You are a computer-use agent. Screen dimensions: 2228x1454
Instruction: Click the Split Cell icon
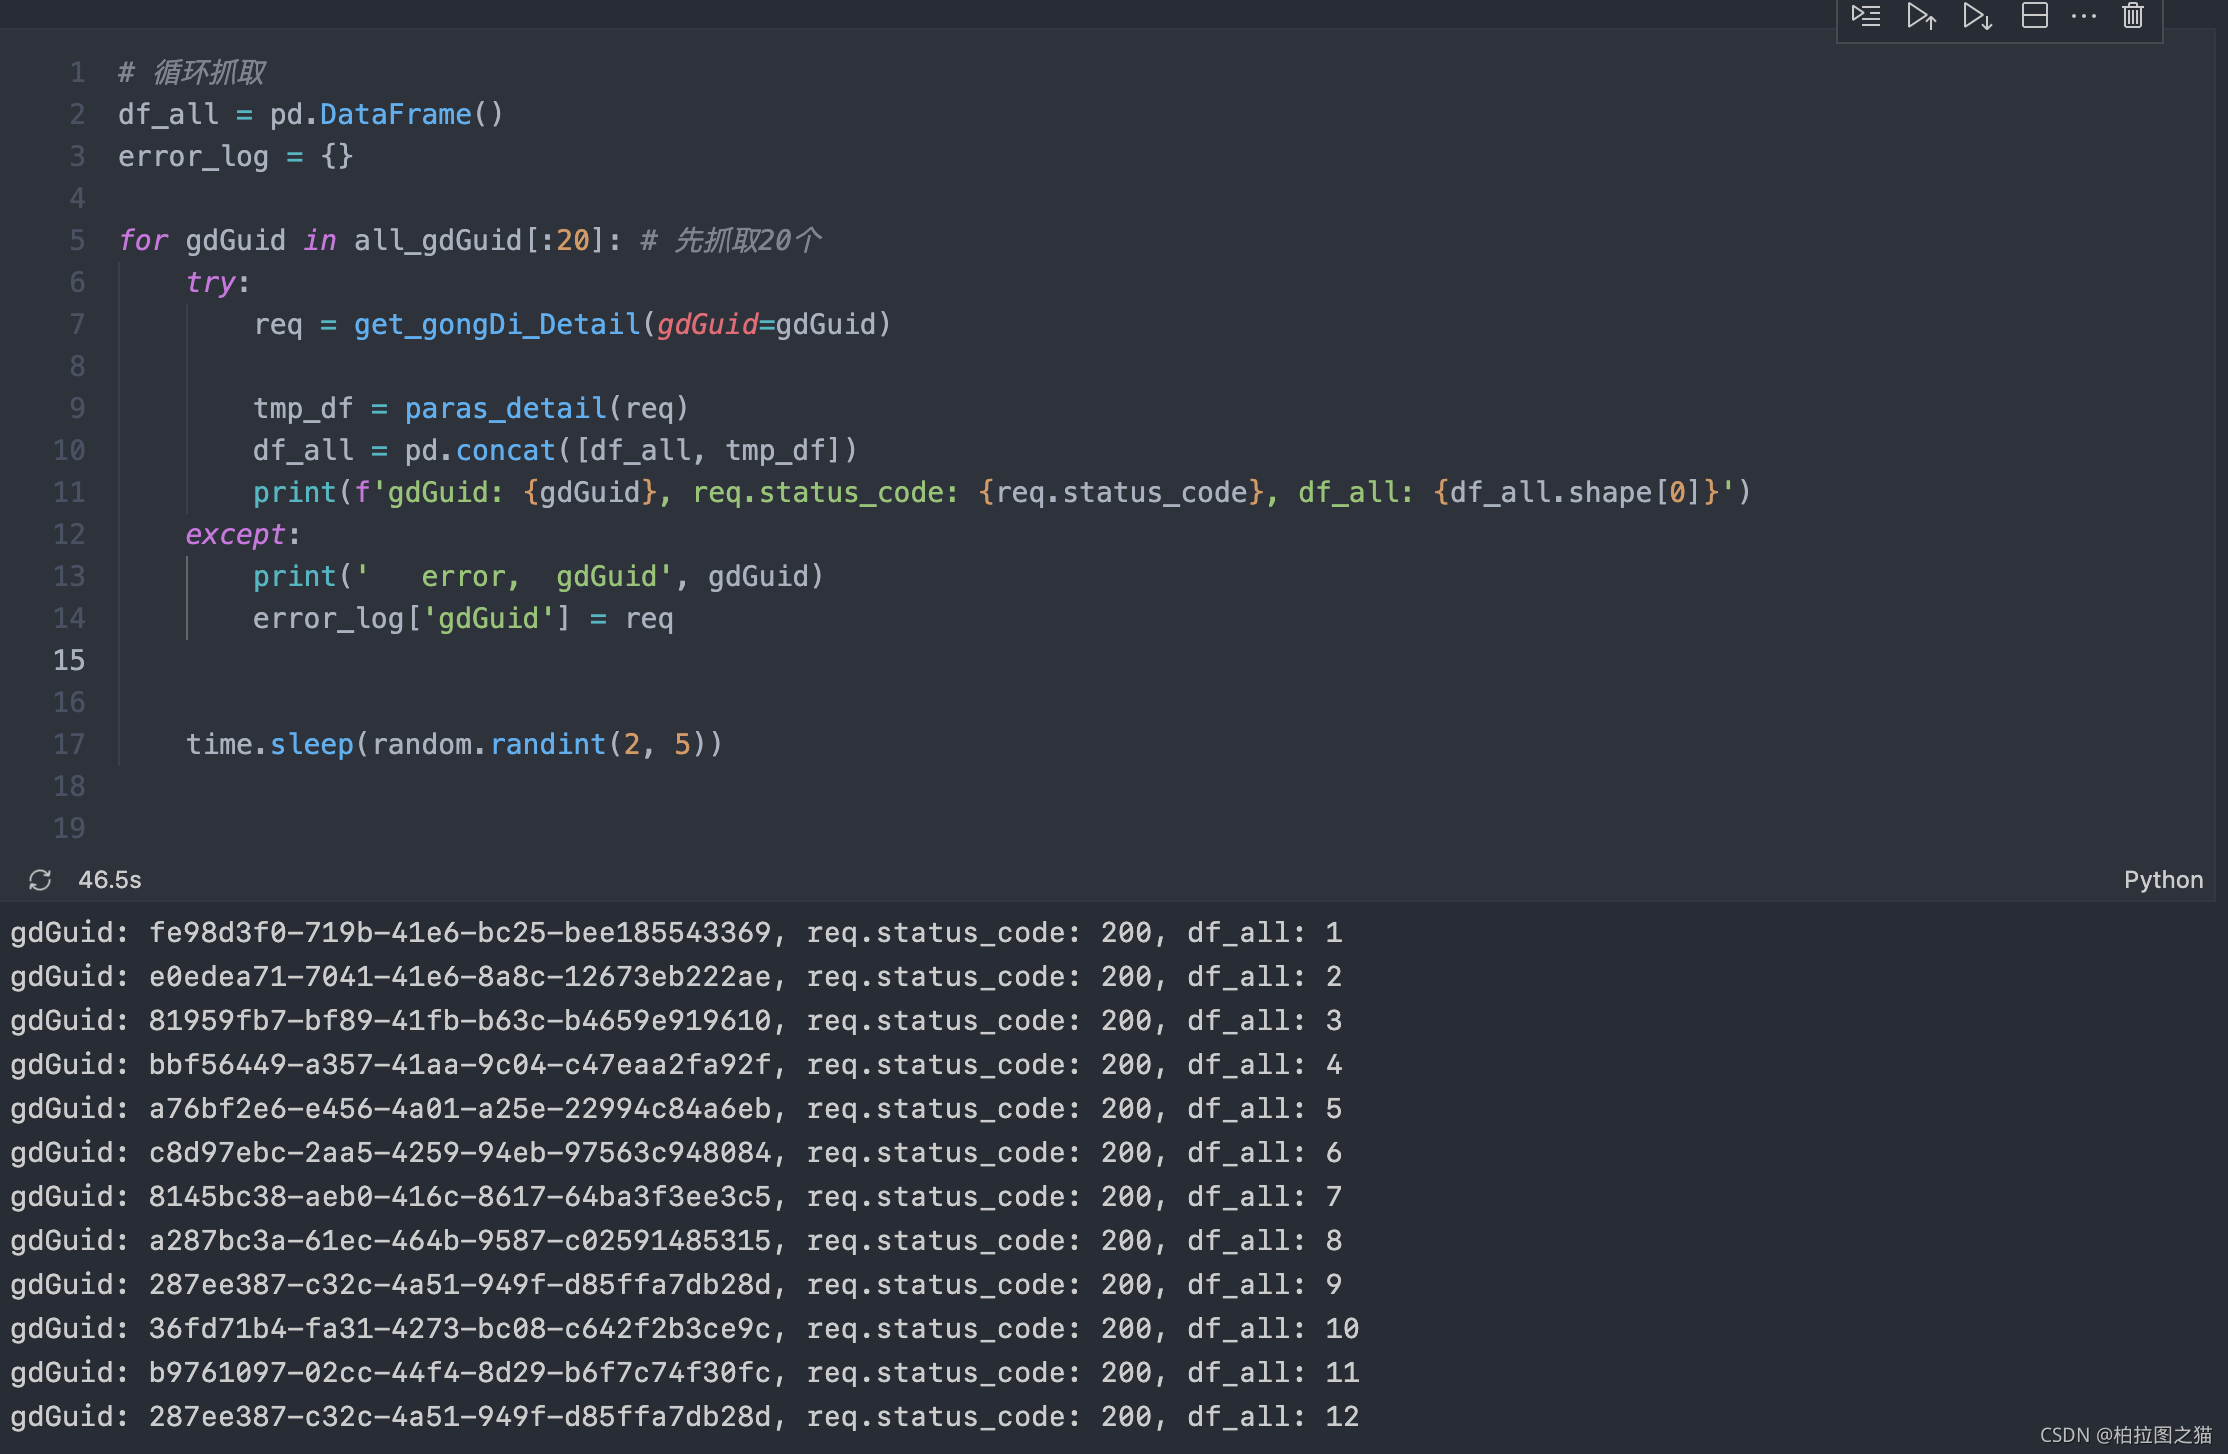2035,16
